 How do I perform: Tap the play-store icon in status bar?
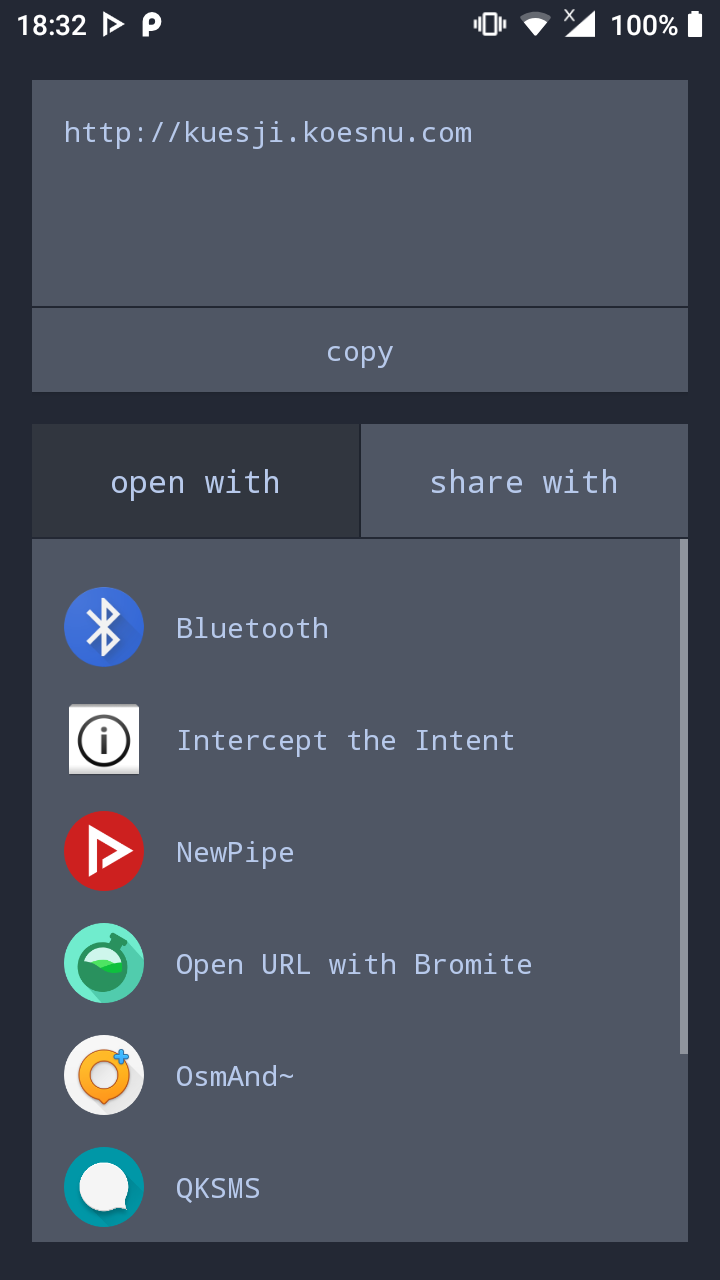coord(114,25)
